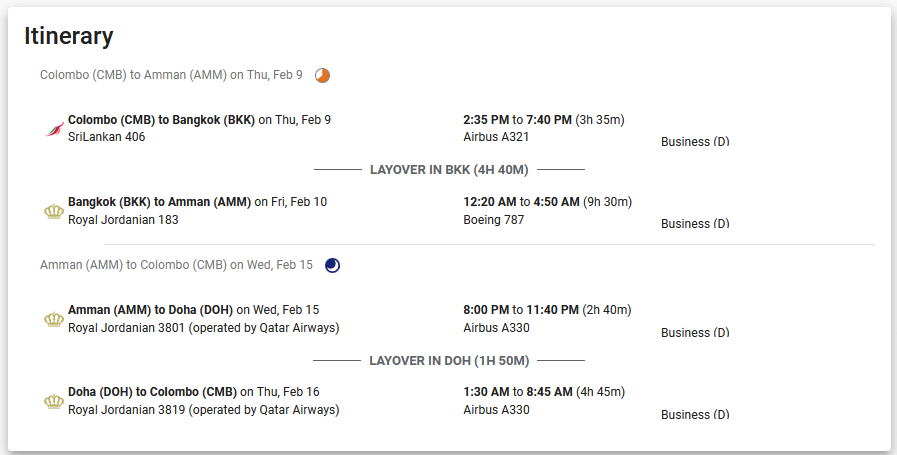Click Business (D) for SriLankan 406
The image size is (897, 455).
695,141
